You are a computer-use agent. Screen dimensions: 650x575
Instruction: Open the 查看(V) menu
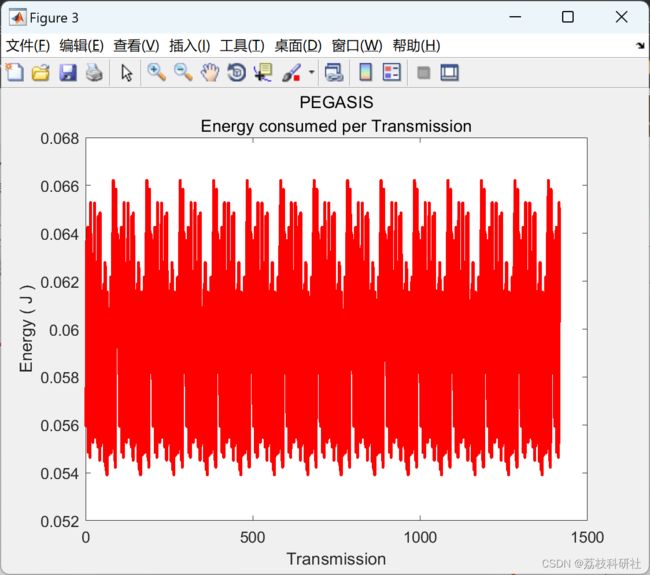tap(136, 46)
